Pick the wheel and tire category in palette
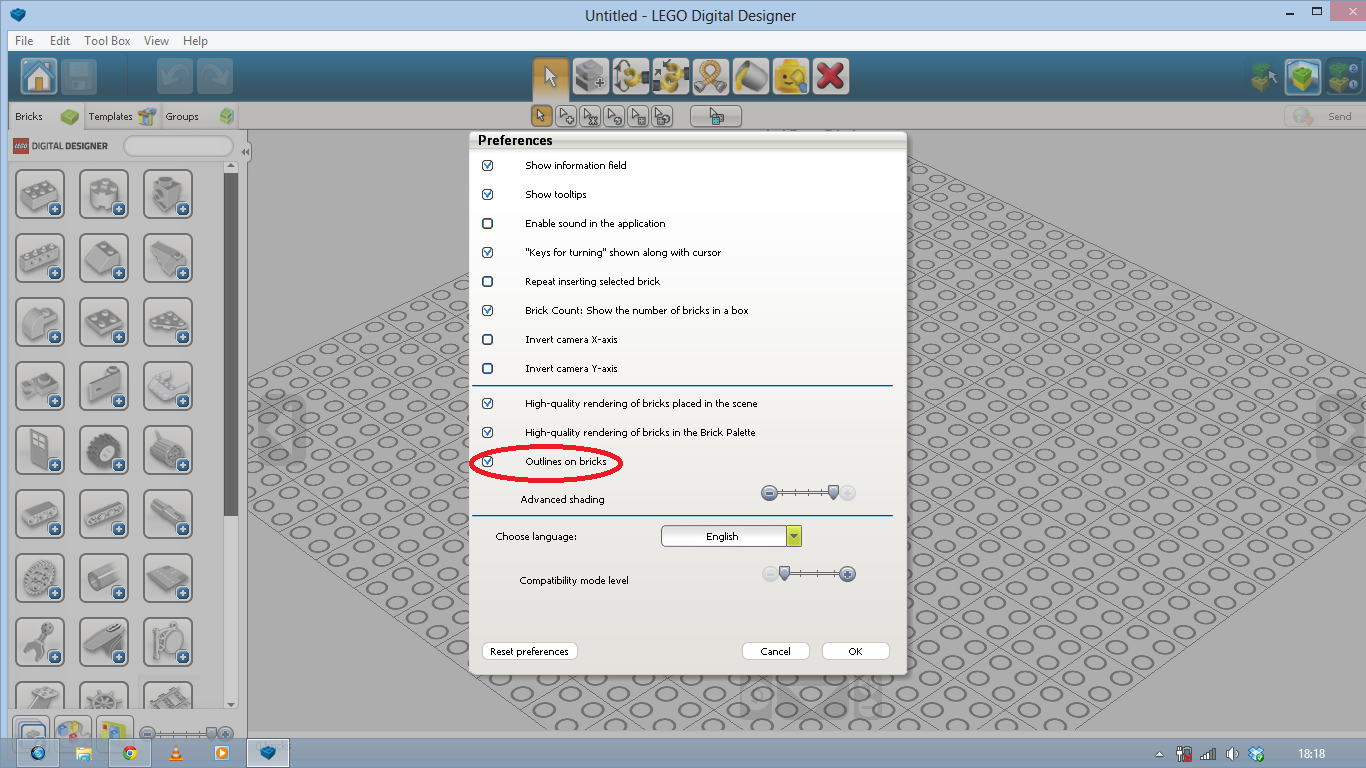Screen dimensions: 1366x768 [104, 450]
